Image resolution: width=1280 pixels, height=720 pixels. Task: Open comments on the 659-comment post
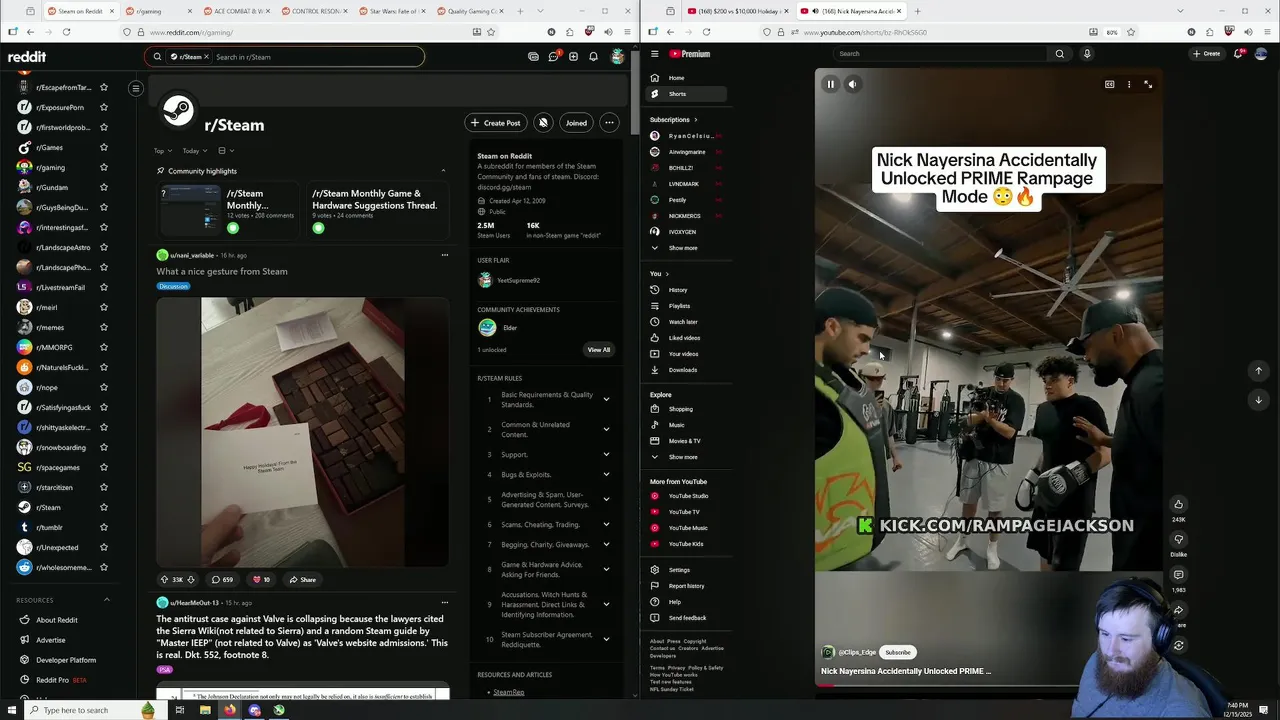(x=222, y=580)
